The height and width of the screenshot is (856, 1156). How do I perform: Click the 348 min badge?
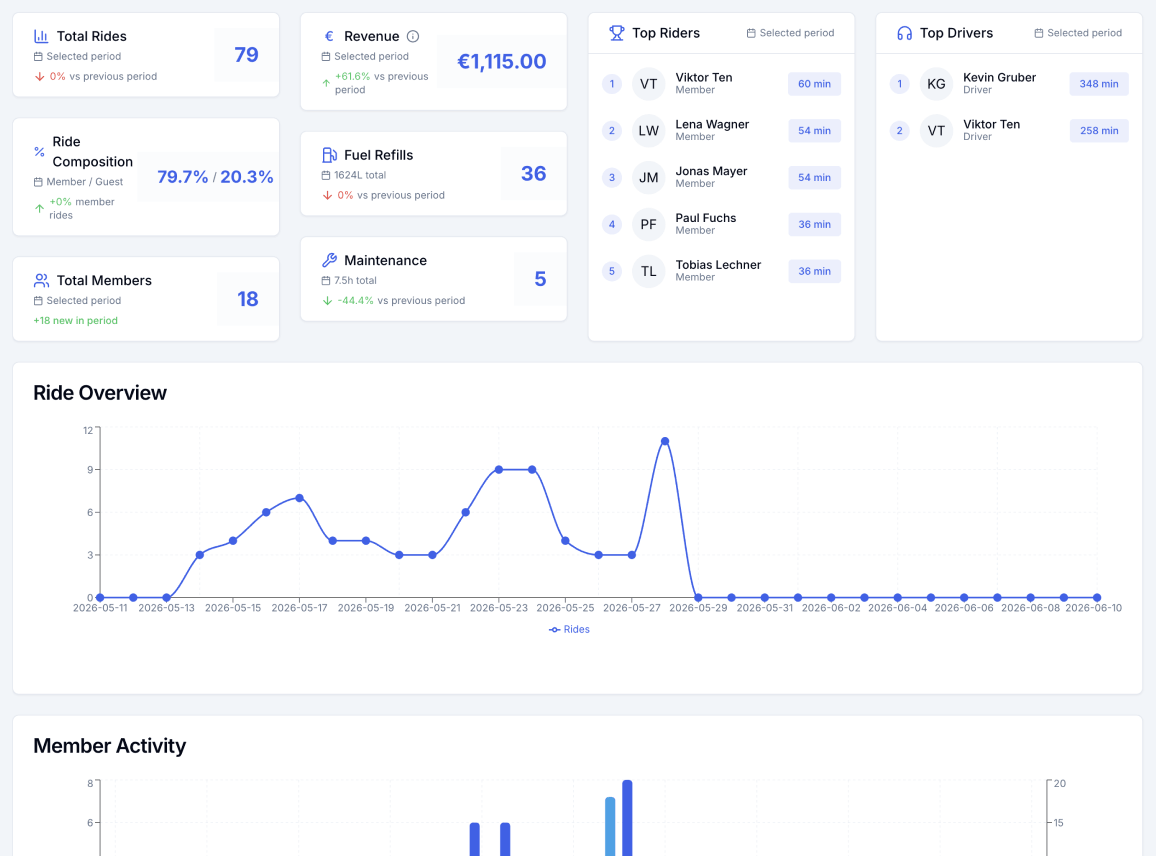tap(1098, 84)
